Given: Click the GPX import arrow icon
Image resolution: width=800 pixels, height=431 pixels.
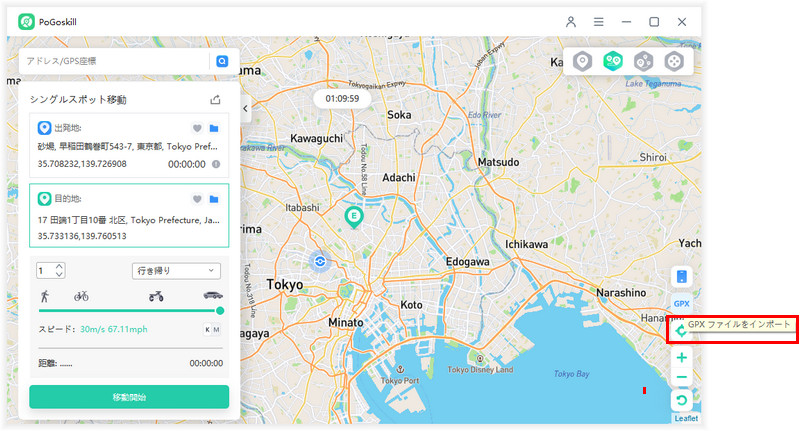Looking at the screenshot, I should point(681,331).
